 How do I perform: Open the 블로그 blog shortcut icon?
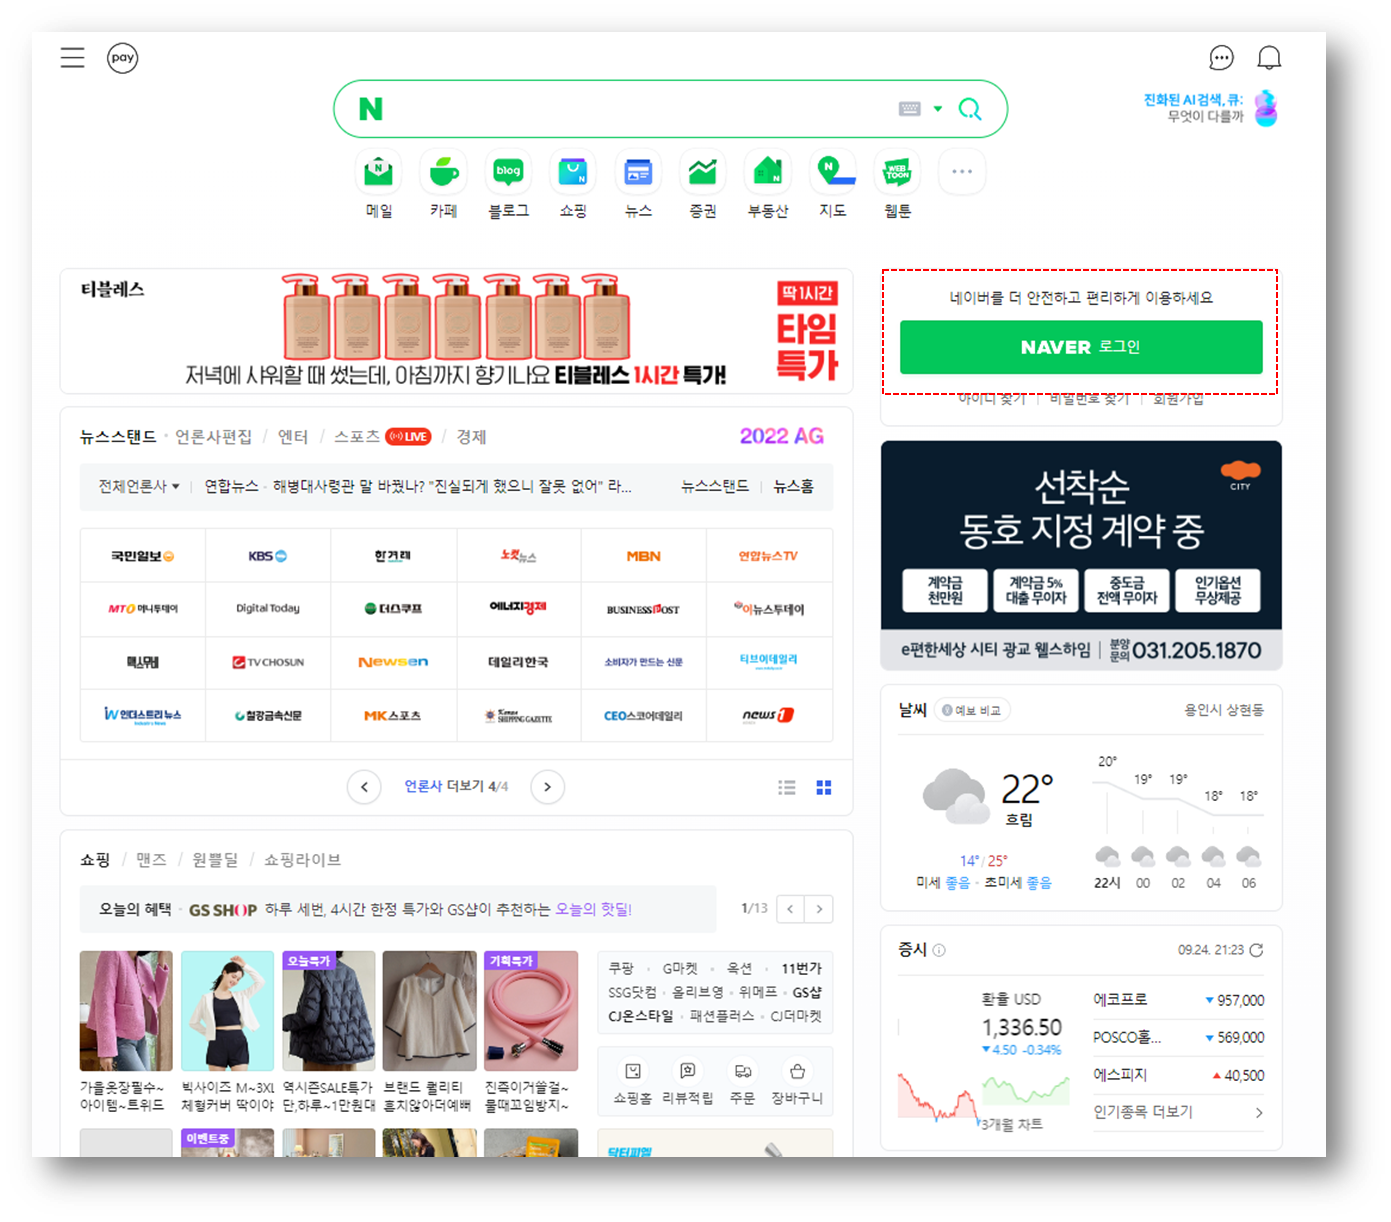click(508, 173)
